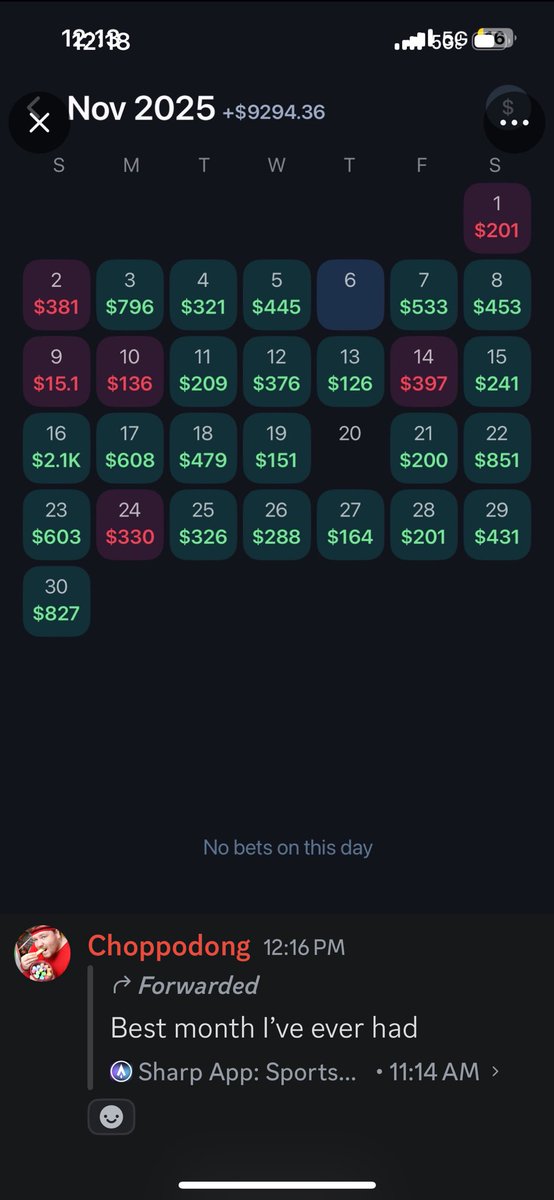Screen dimensions: 554x1200
Task: Open the three-dots more options menu
Action: [x=514, y=123]
